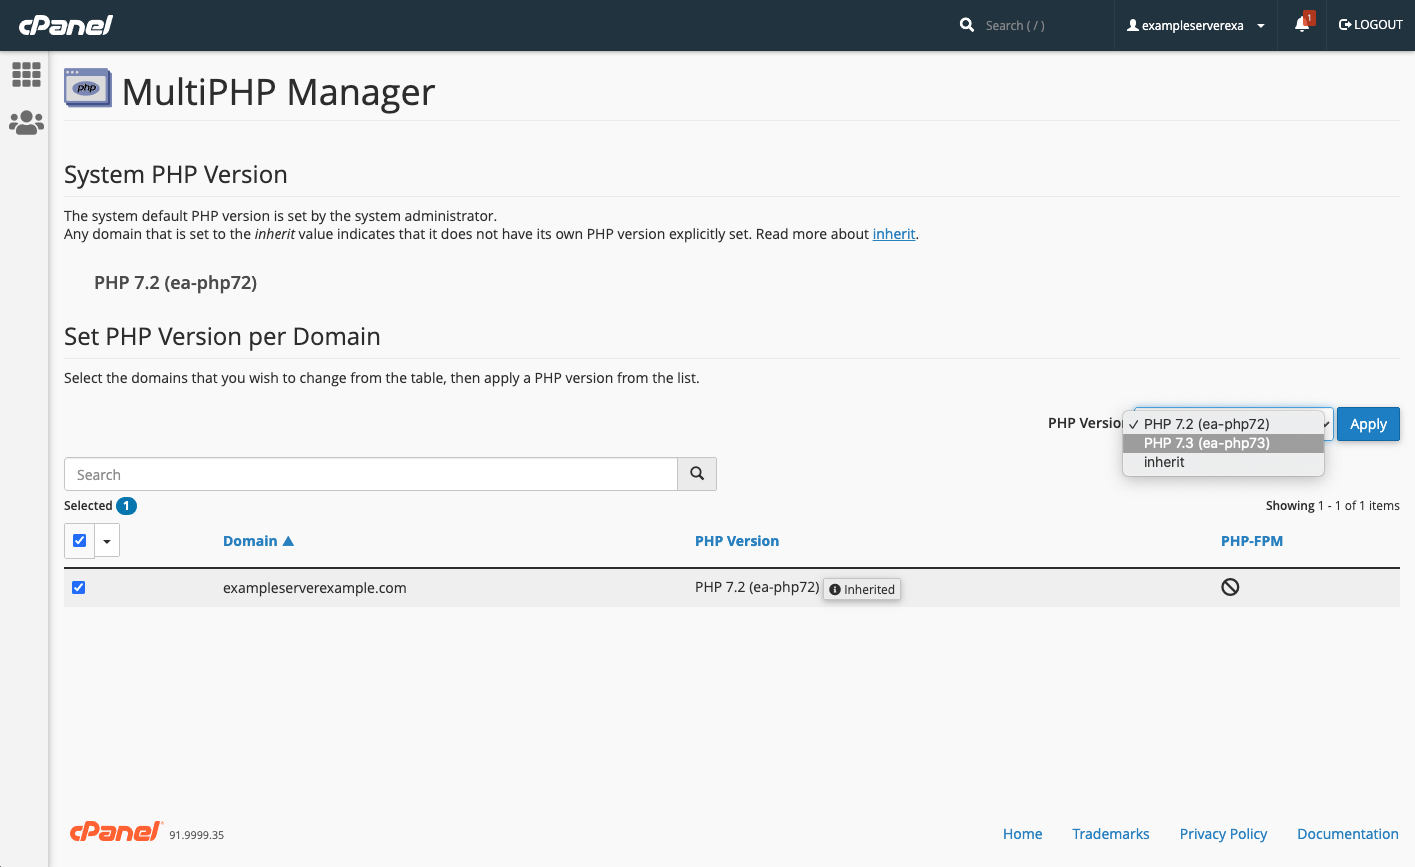Open the Trademarks footer link
This screenshot has height=867, width=1415.
(1111, 834)
